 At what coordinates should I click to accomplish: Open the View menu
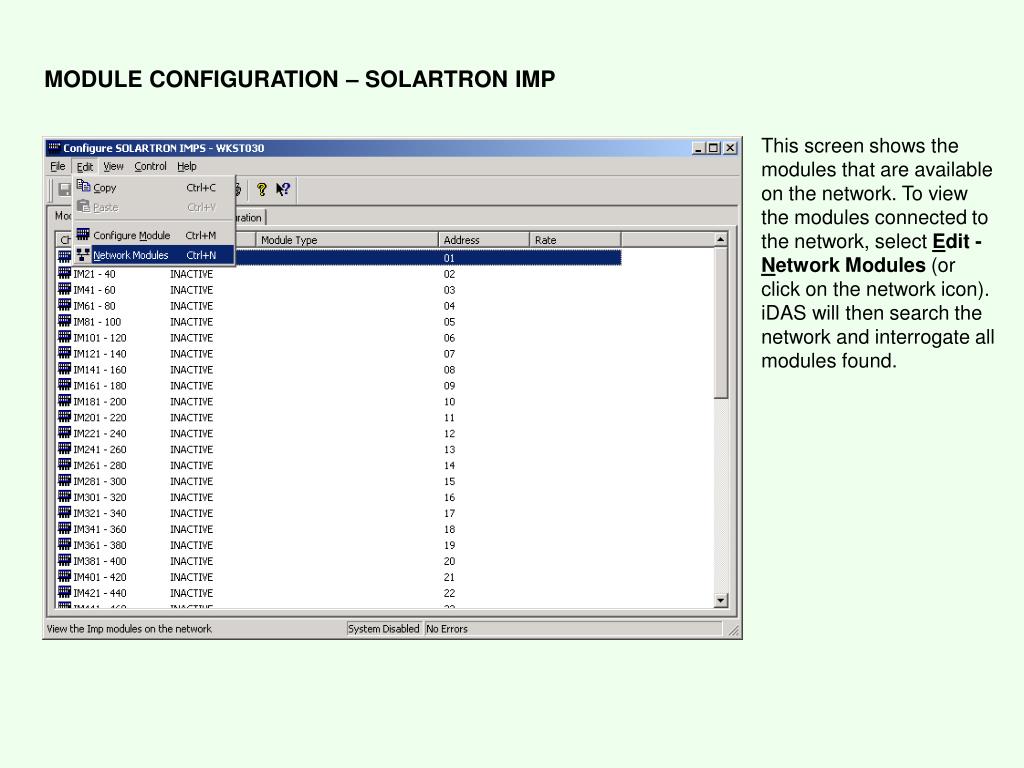pos(113,167)
